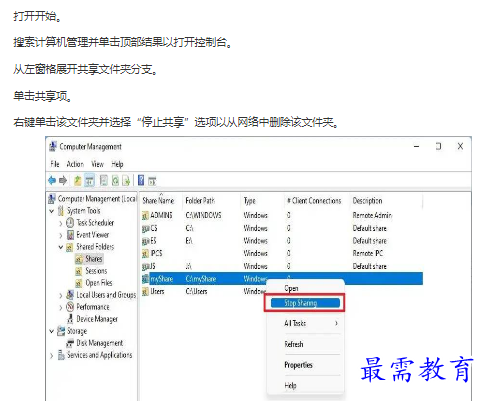Click the Users share icon
The image size is (482, 401).
(145, 292)
